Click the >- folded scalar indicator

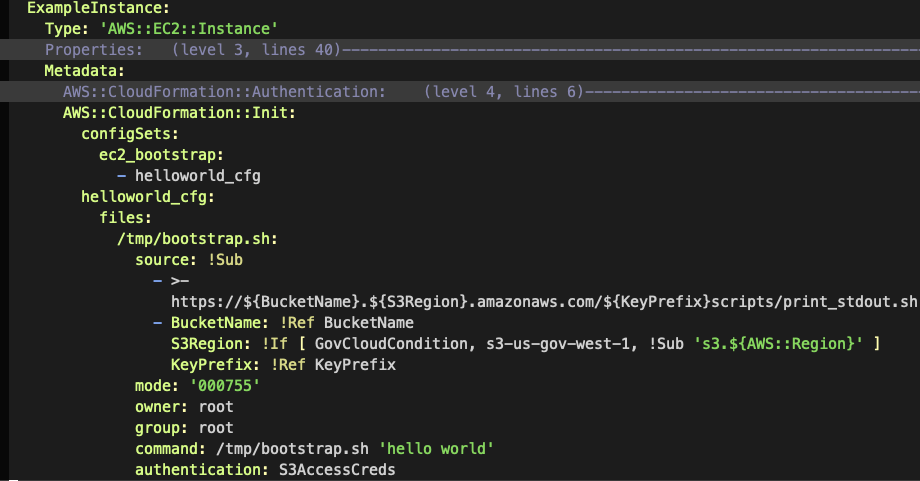(x=180, y=281)
